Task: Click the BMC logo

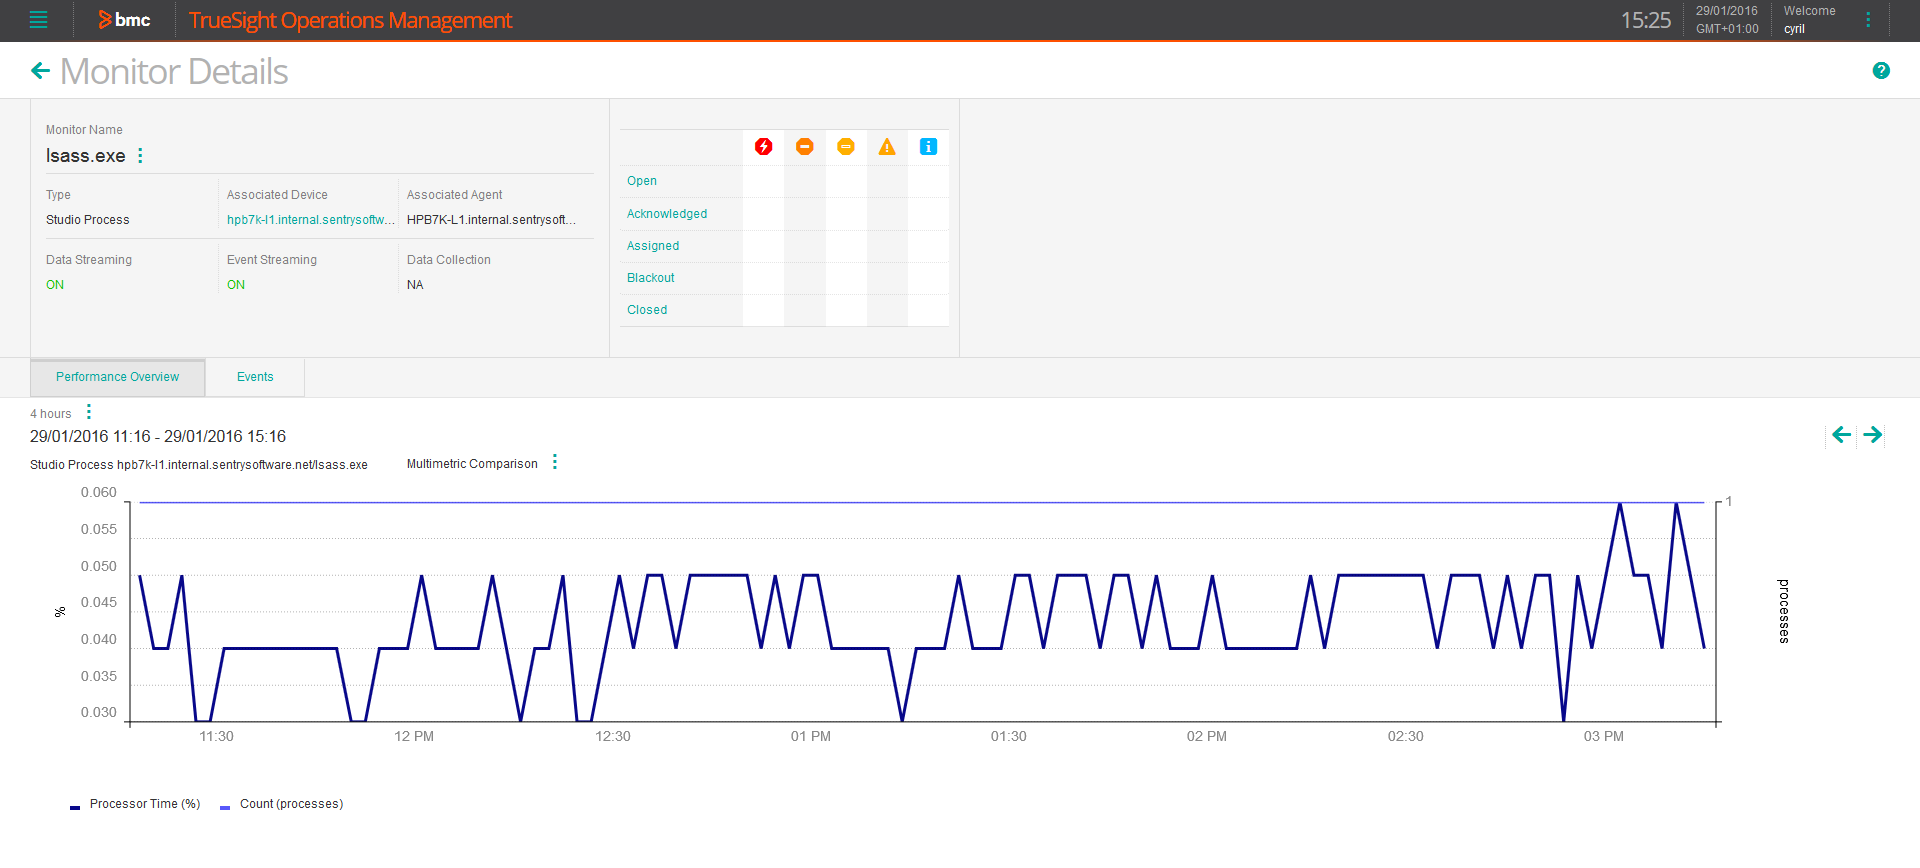Action: (125, 20)
